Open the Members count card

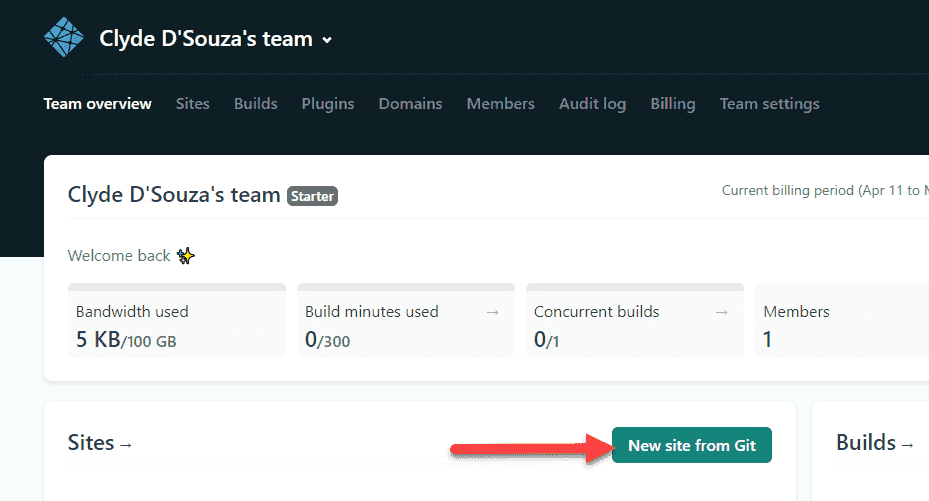click(842, 320)
